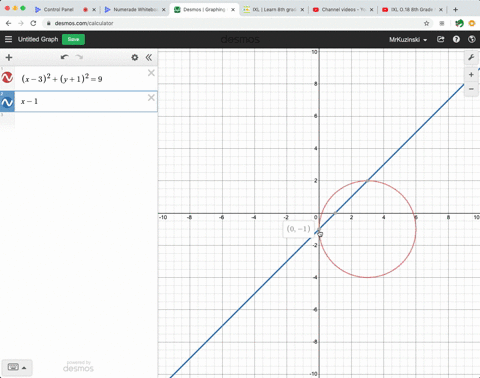The image size is (480, 378).
Task: Click the (0, −1) point label
Action: tap(298, 229)
